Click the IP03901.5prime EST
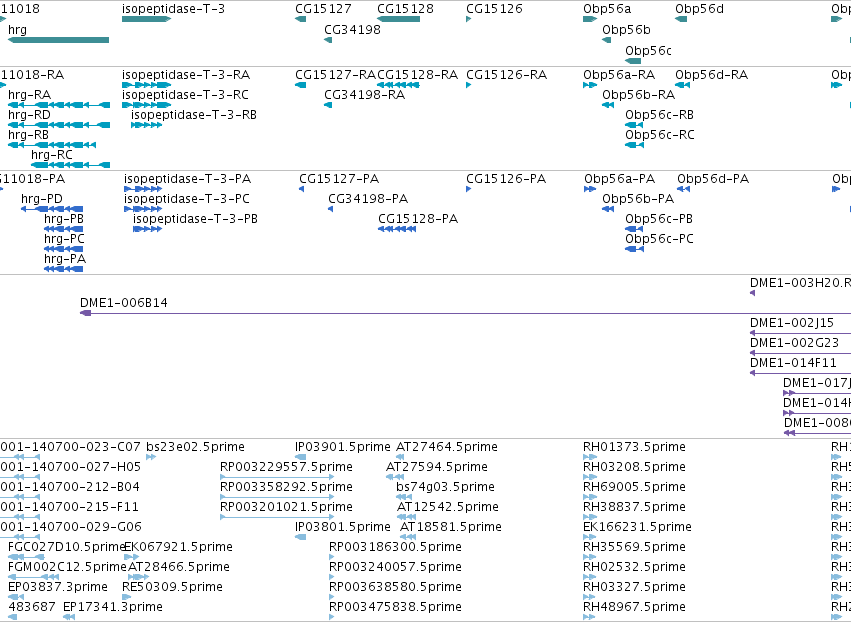The height and width of the screenshot is (622, 851). (301, 457)
